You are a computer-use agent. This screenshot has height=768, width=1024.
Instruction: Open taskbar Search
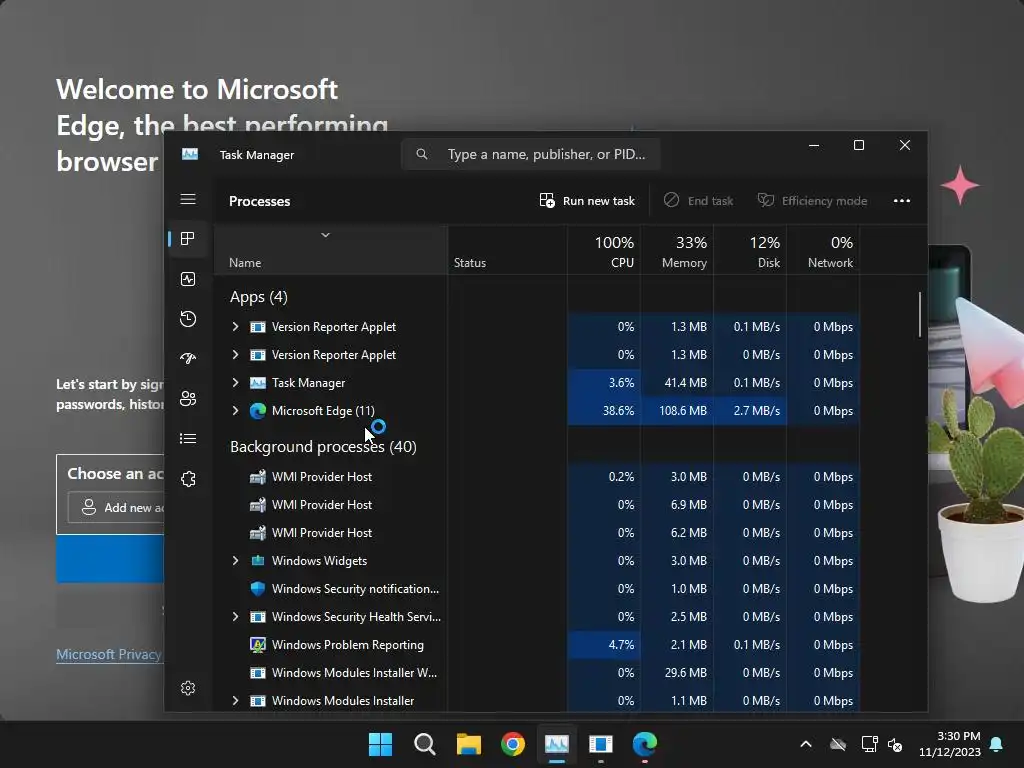click(x=424, y=744)
